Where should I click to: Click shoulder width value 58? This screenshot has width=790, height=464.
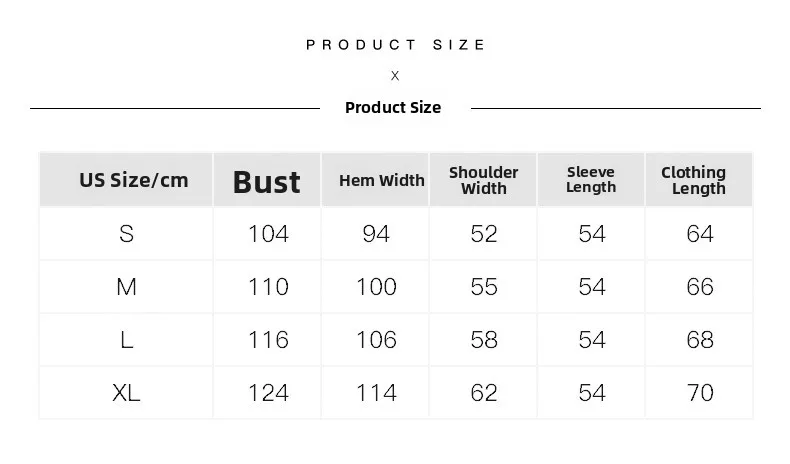click(x=484, y=340)
